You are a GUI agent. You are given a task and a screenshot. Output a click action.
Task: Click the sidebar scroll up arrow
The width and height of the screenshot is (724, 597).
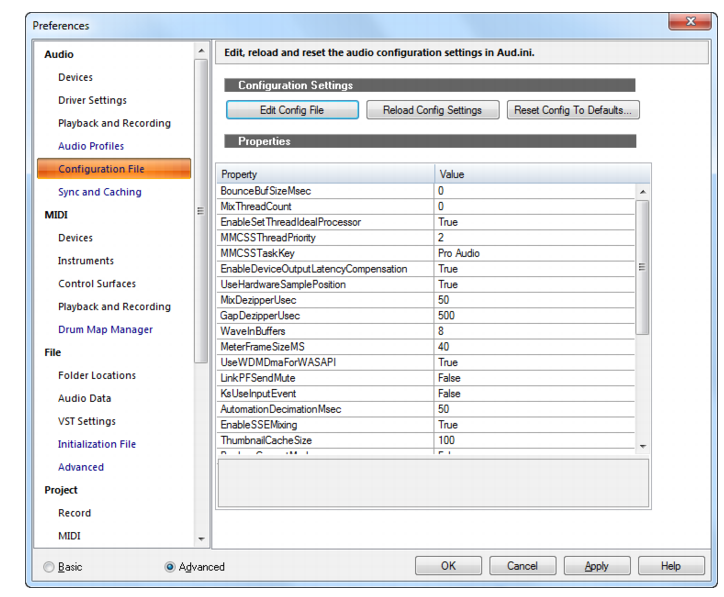tap(201, 50)
